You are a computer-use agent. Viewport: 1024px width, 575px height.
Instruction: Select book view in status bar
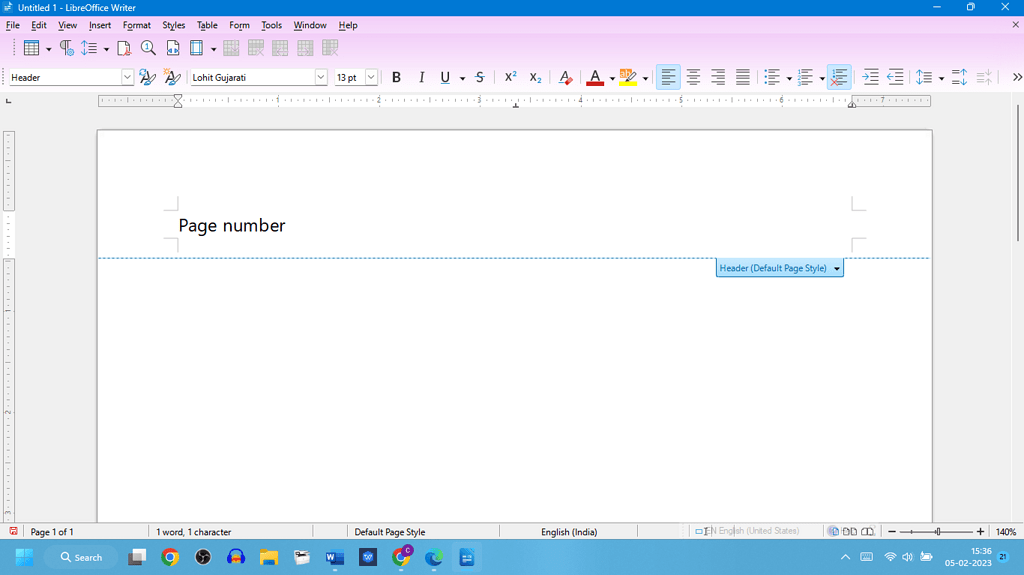(867, 532)
